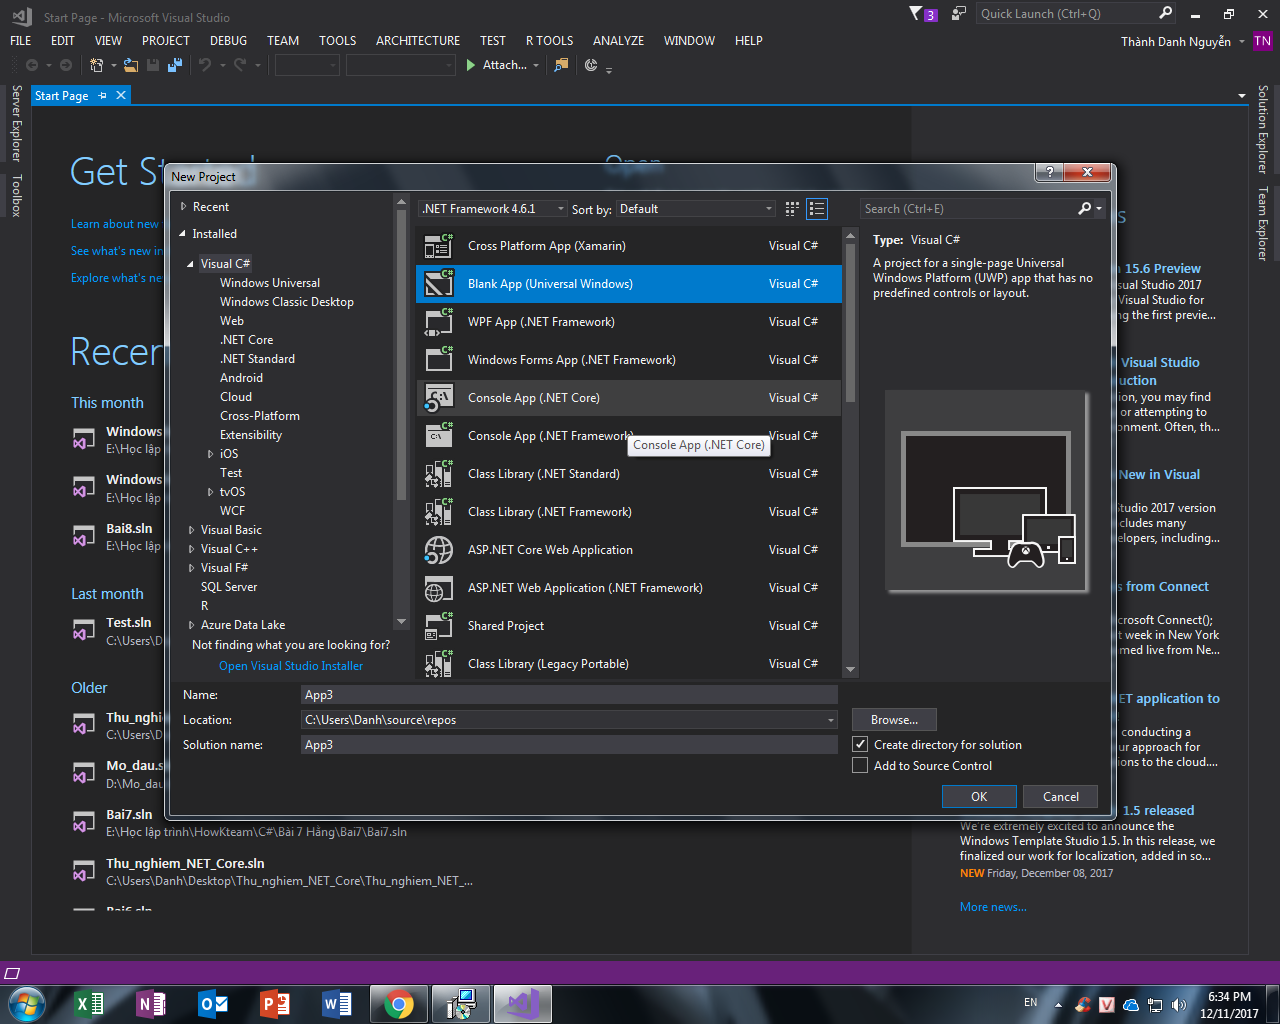Screen dimensions: 1280x1024
Task: Expand the iOS tree node
Action: (210, 454)
